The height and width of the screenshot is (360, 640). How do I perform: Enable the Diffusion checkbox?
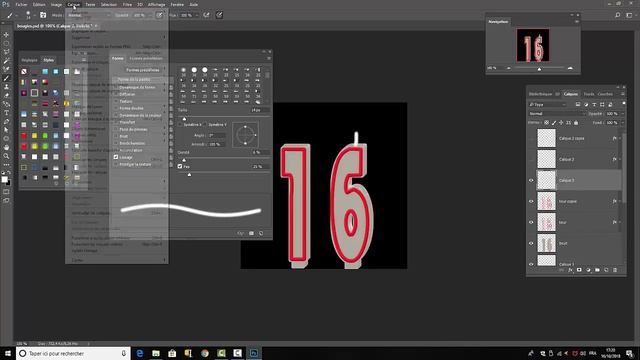click(x=116, y=94)
